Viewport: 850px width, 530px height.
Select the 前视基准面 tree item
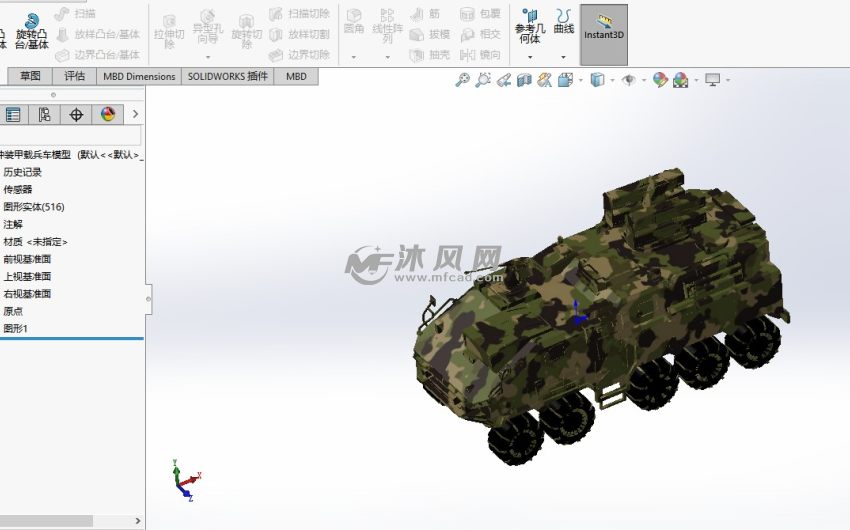[x=27, y=259]
